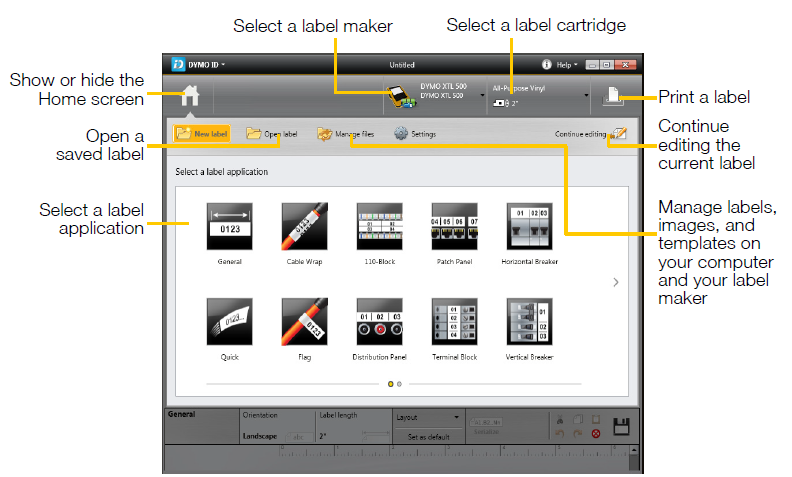Click the Cut scissors icon
Image resolution: width=792 pixels, height=477 pixels.
pos(560,419)
